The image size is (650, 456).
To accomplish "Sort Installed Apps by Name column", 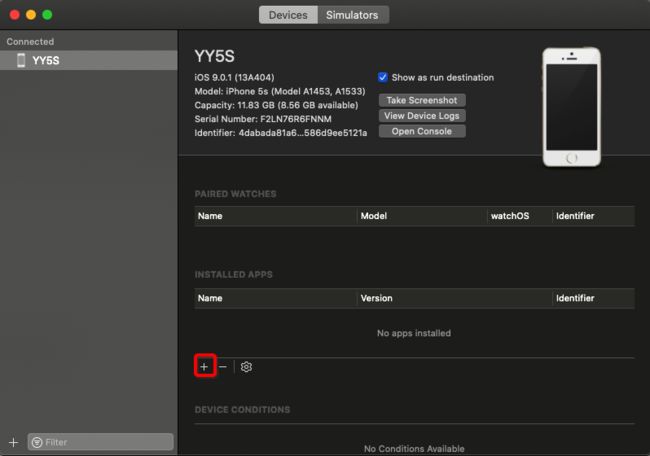I will (275, 298).
